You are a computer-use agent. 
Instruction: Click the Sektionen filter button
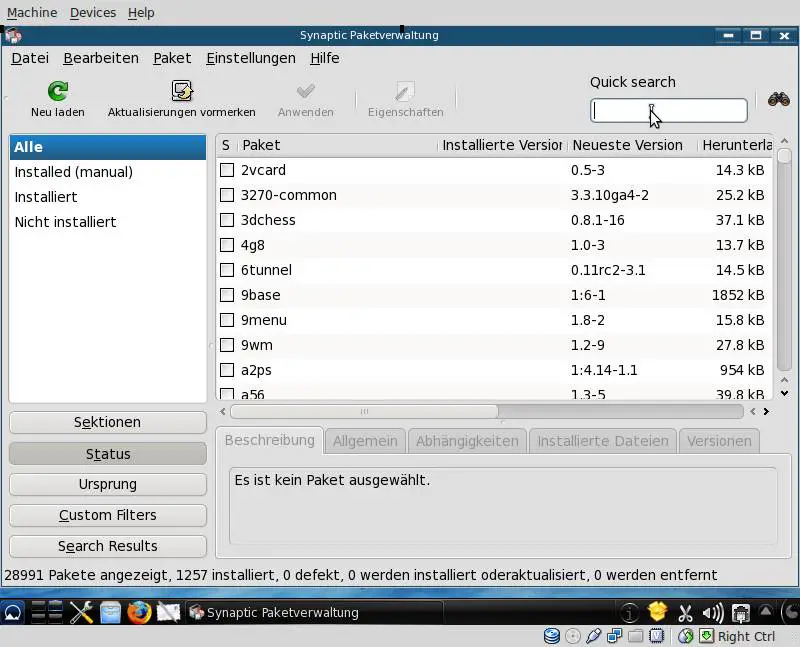[108, 422]
